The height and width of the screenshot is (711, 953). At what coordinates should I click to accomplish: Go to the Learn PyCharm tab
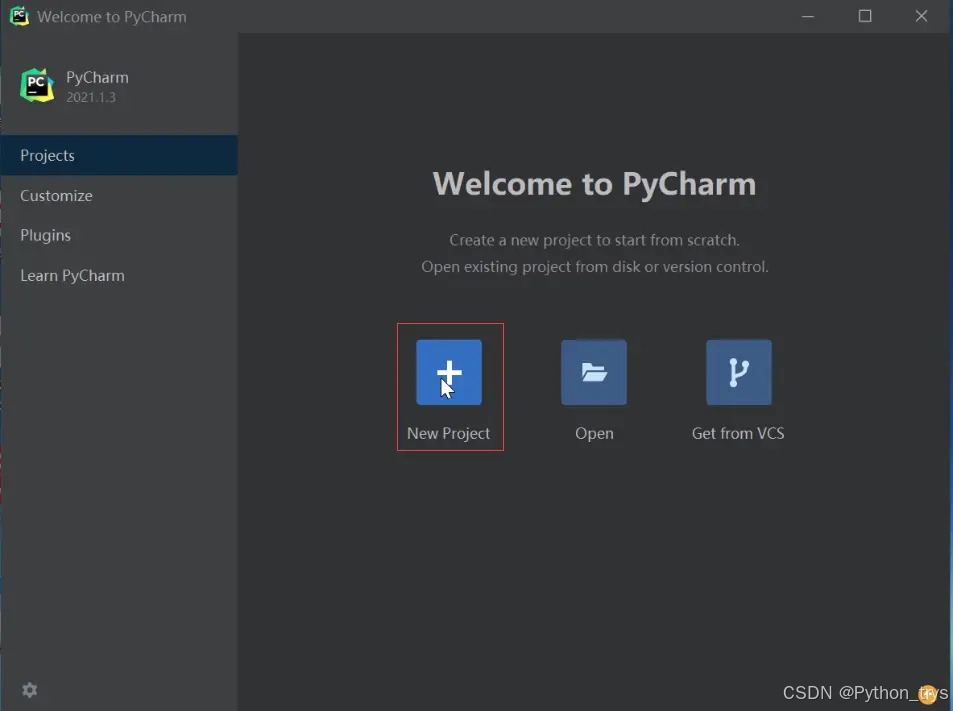tap(119, 276)
